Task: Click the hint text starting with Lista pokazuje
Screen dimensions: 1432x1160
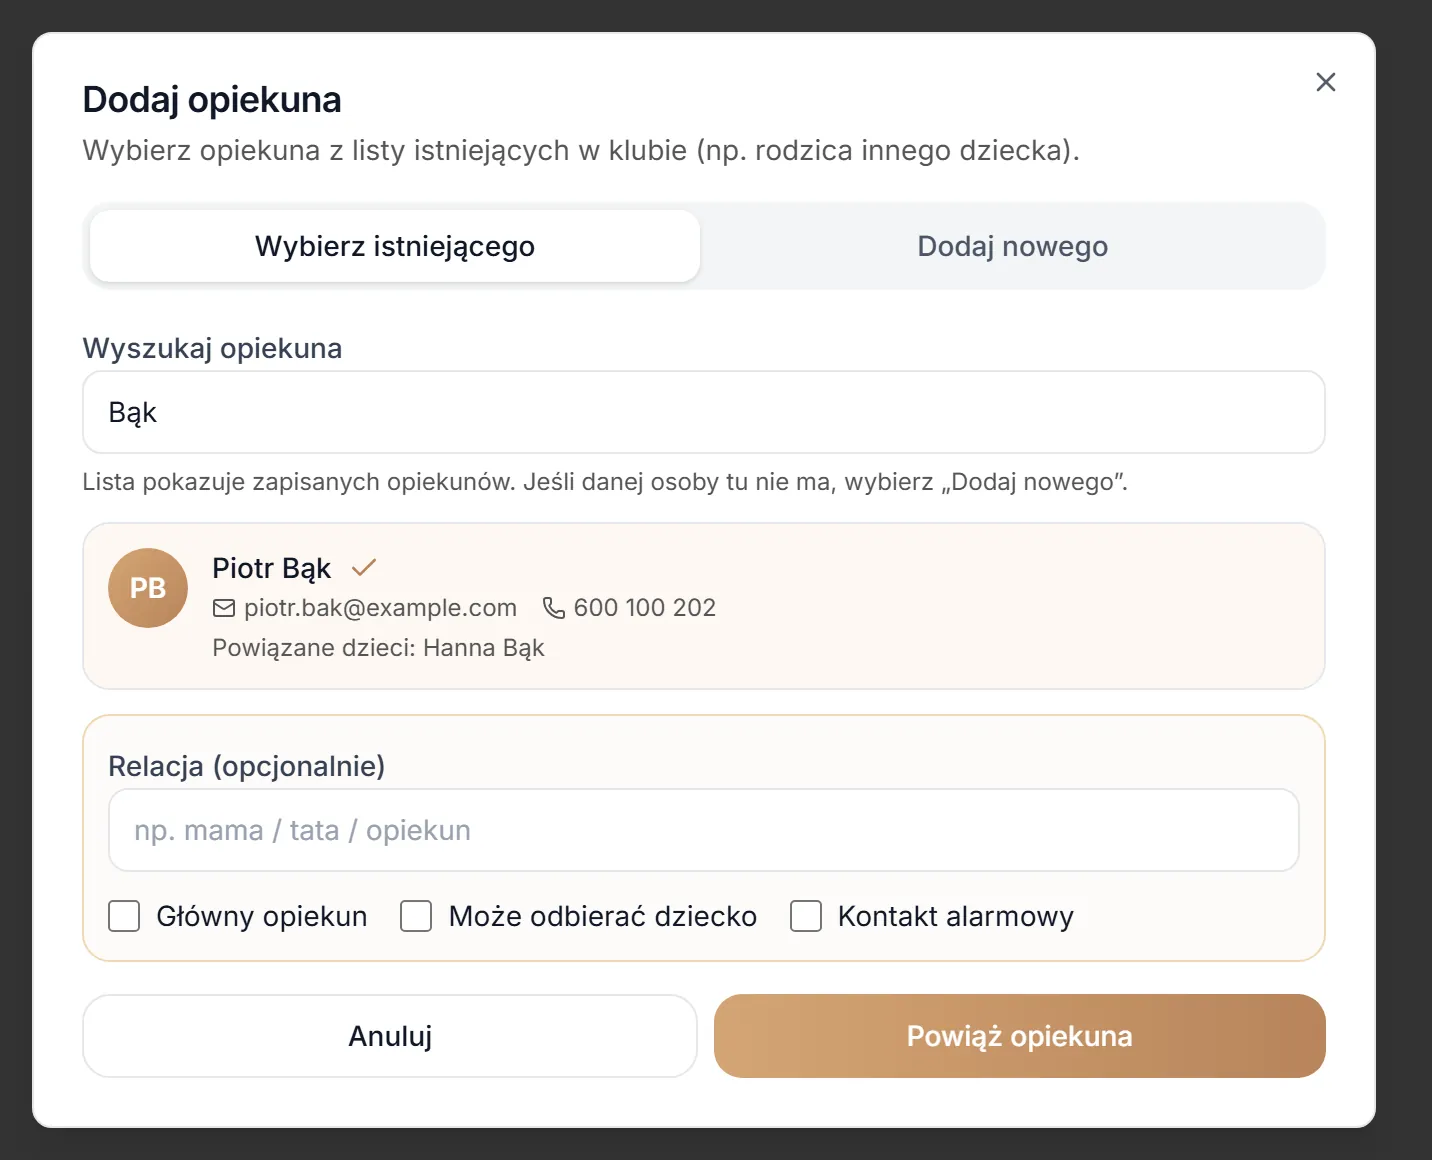Action: [x=605, y=482]
